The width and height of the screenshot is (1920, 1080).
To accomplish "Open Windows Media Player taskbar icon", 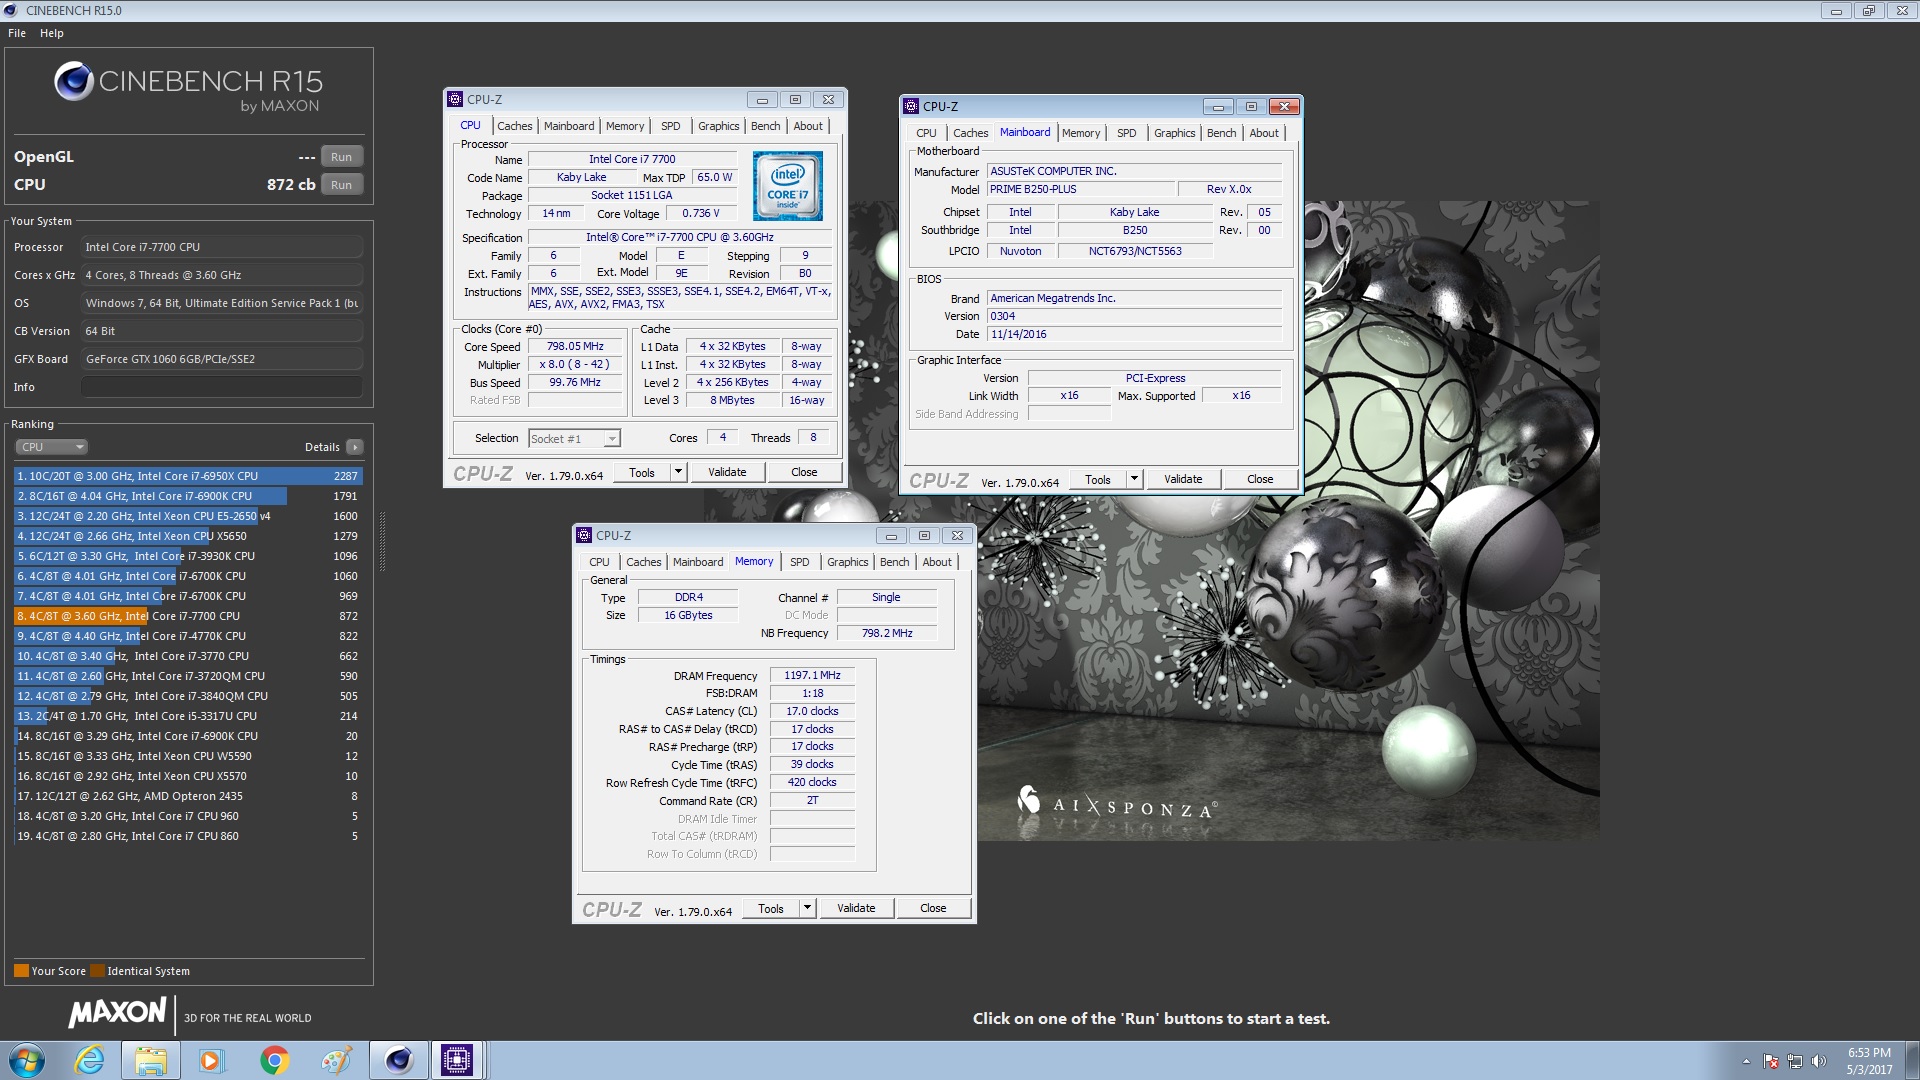I will (x=211, y=1060).
